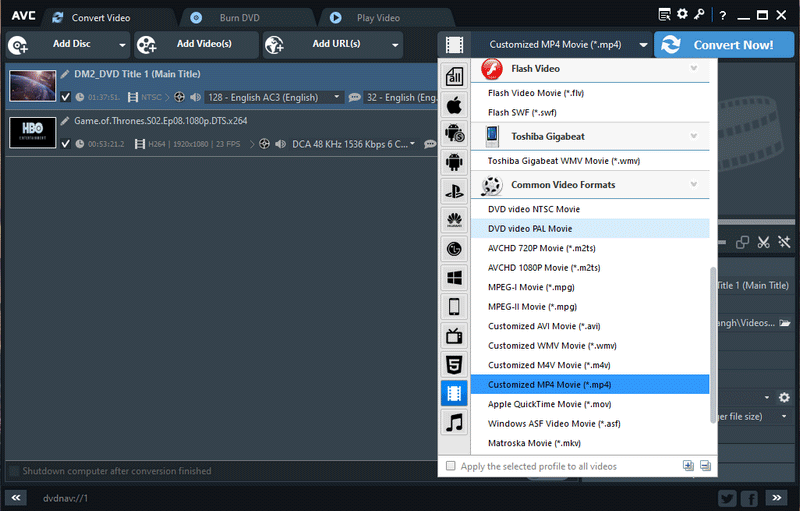800x511 pixels.
Task: Choose AVCHD 1080P Movie (*.m2ts)
Action: (590, 268)
